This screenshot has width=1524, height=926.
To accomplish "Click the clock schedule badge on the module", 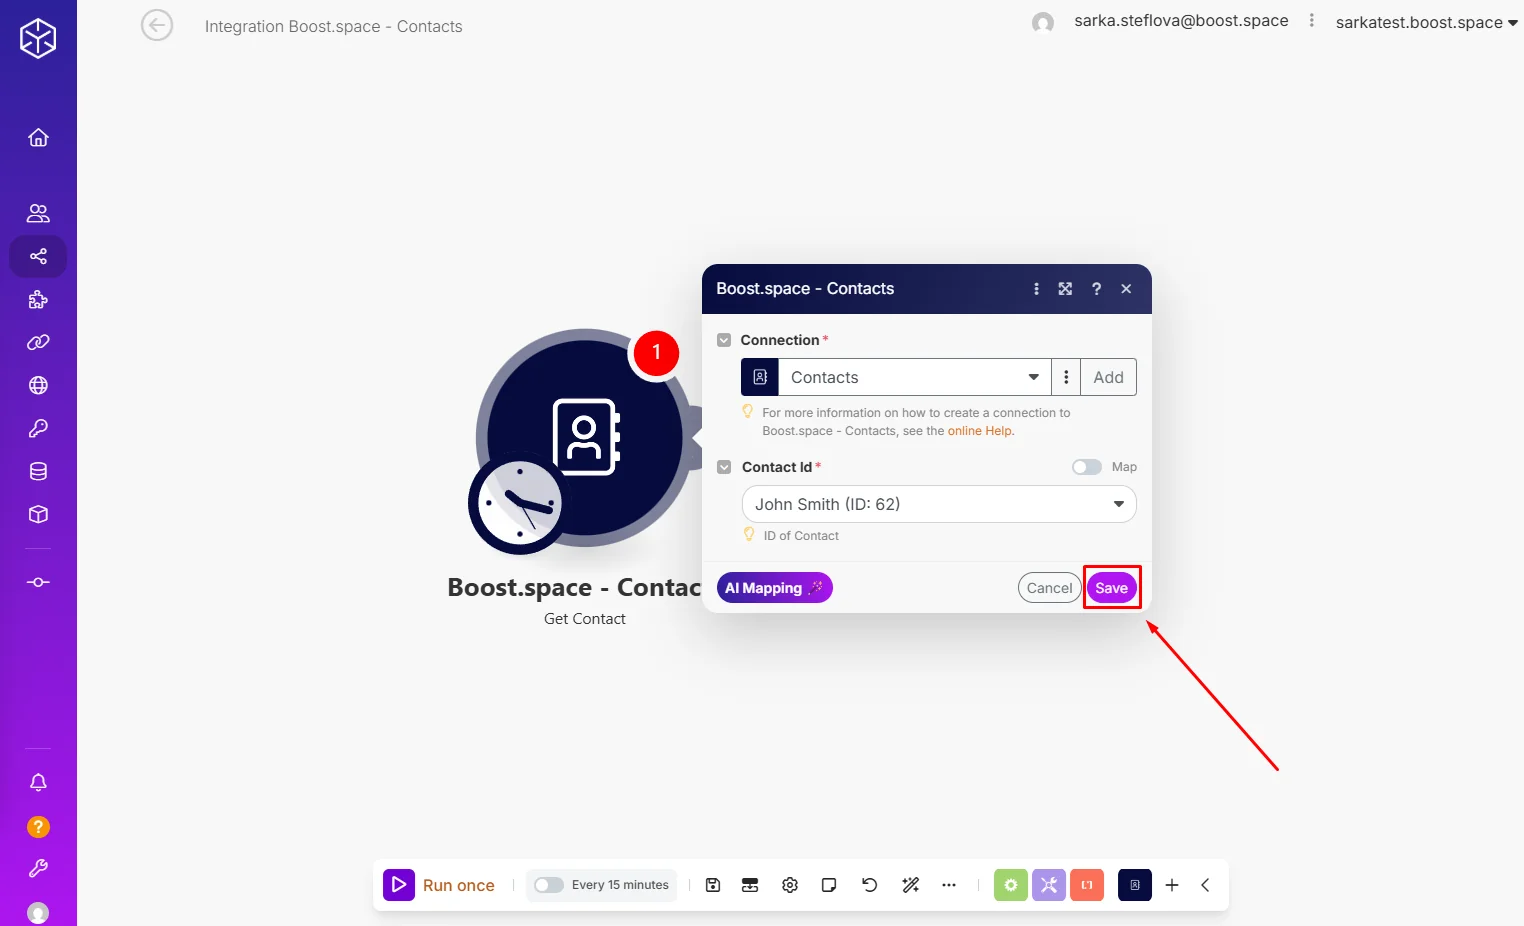I will [518, 503].
